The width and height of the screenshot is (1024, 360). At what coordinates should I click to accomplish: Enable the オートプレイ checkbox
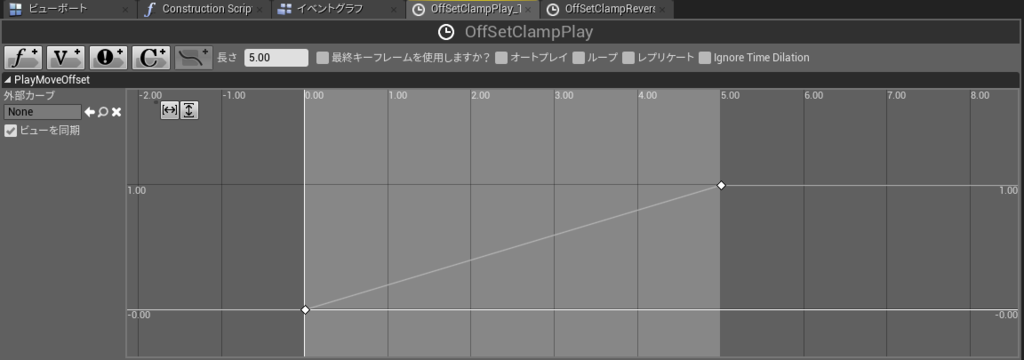[501, 57]
